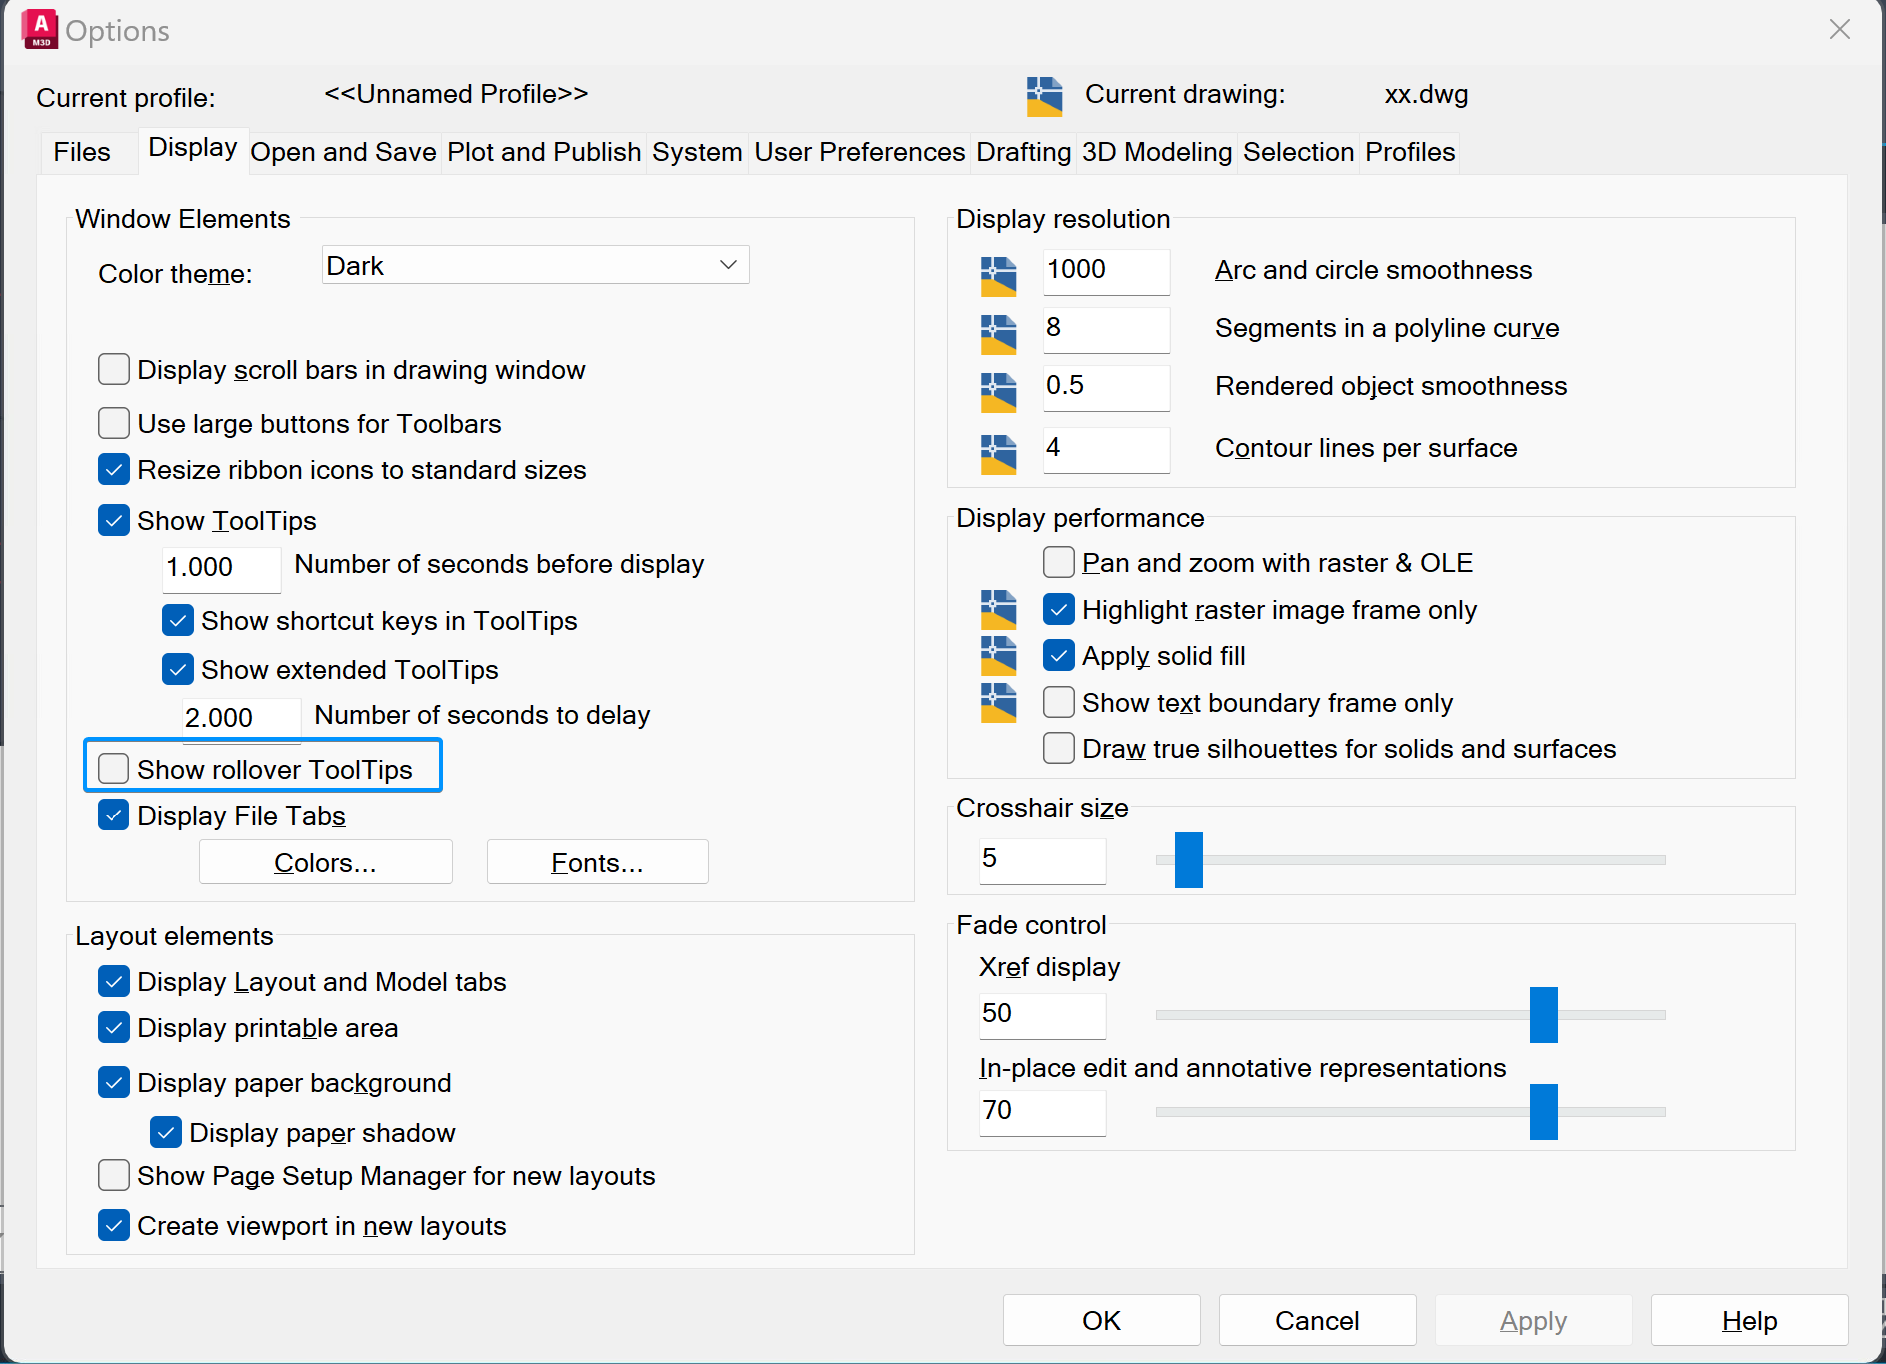Click the drawing icon beside Contour lines per surface
The image size is (1886, 1364).
pyautogui.click(x=998, y=454)
